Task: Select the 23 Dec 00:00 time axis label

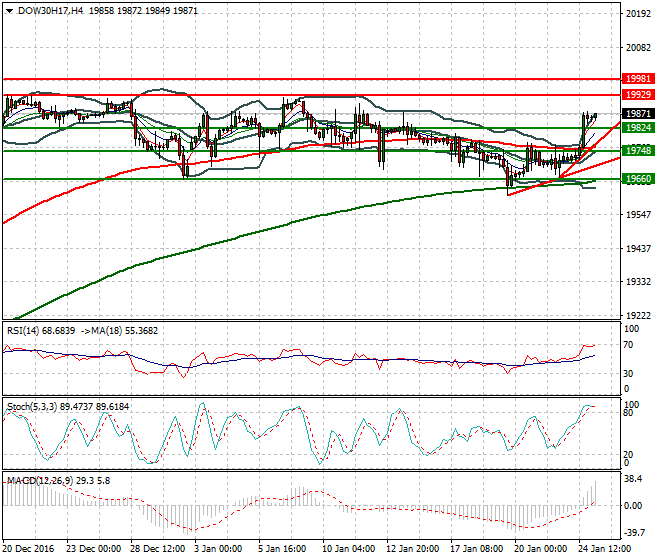Action: pyautogui.click(x=93, y=549)
